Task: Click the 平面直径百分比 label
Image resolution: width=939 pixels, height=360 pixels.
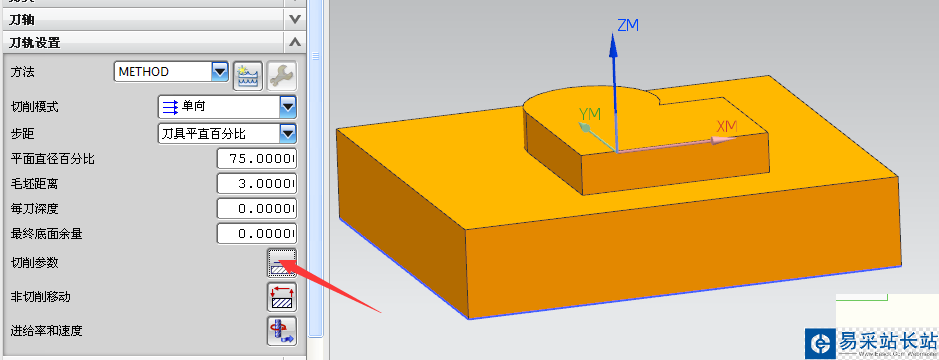Action: (x=53, y=160)
